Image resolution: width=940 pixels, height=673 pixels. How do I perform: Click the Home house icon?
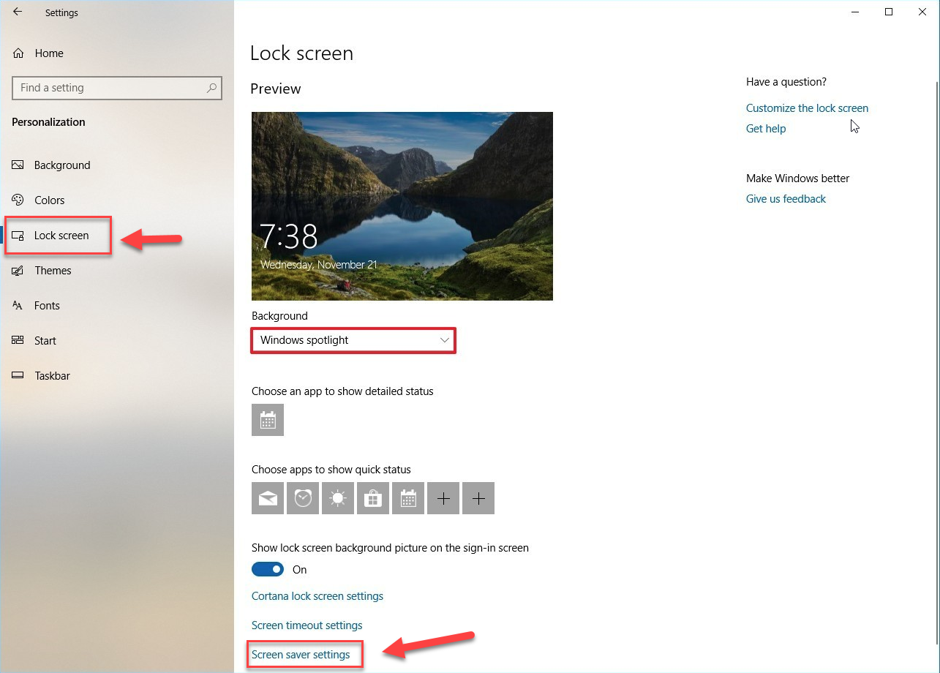(x=19, y=53)
